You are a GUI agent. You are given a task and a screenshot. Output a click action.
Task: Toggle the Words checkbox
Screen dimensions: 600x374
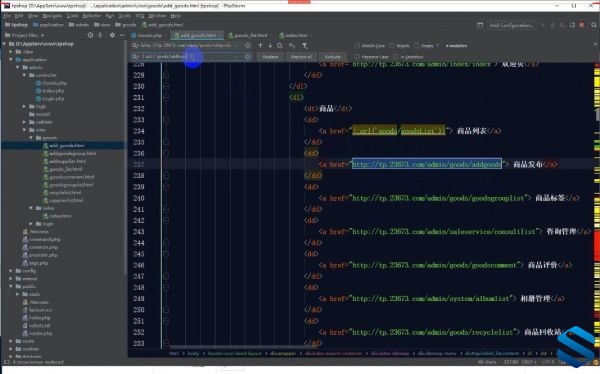point(391,46)
